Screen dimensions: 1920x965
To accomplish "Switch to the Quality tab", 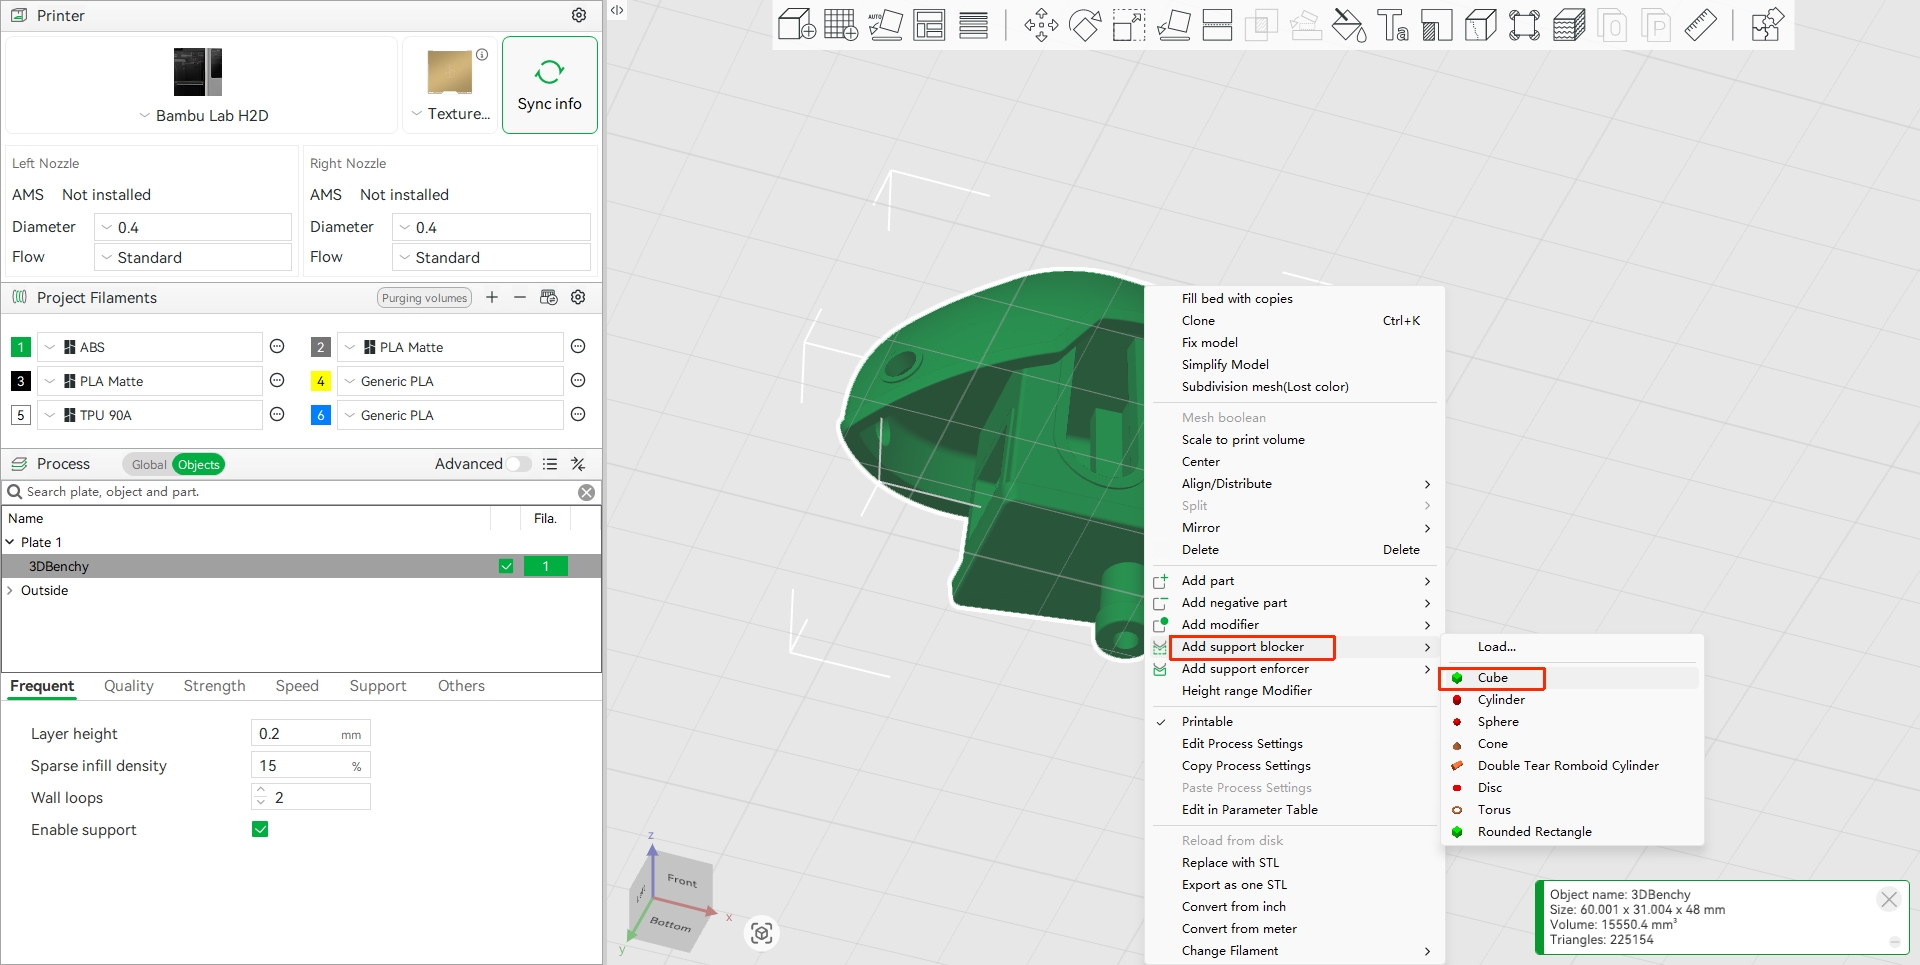I will (129, 686).
